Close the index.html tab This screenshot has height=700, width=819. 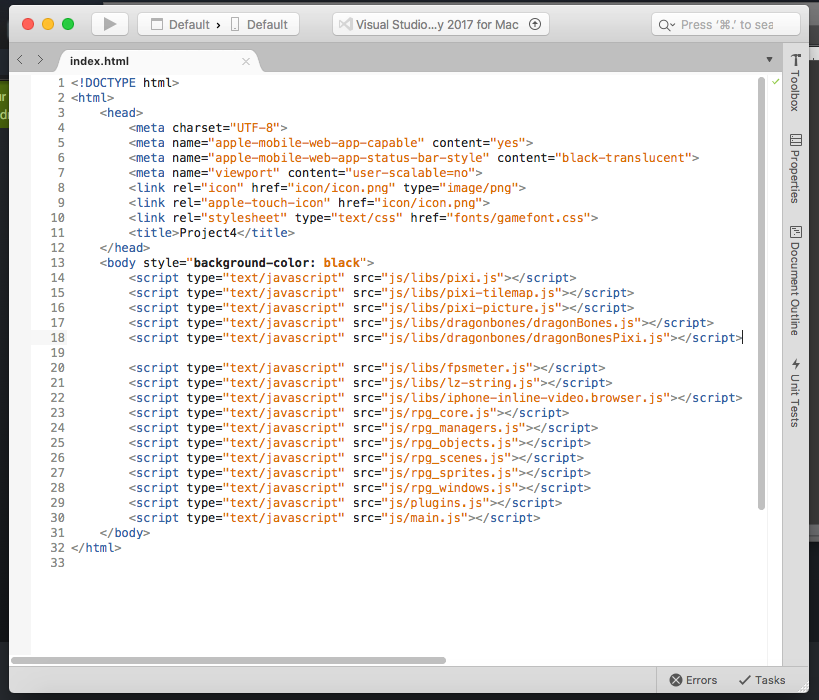pos(246,62)
